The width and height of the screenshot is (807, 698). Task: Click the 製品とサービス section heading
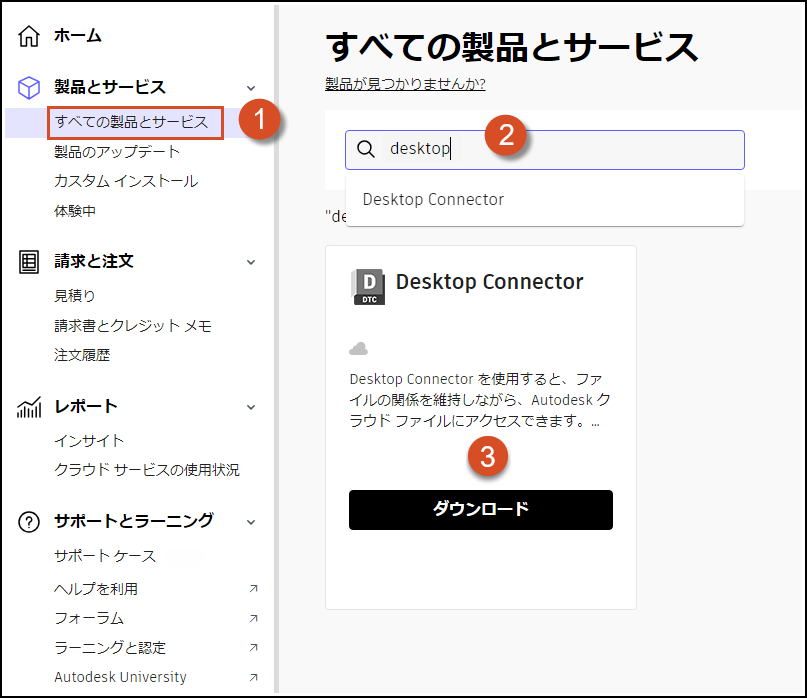point(110,88)
